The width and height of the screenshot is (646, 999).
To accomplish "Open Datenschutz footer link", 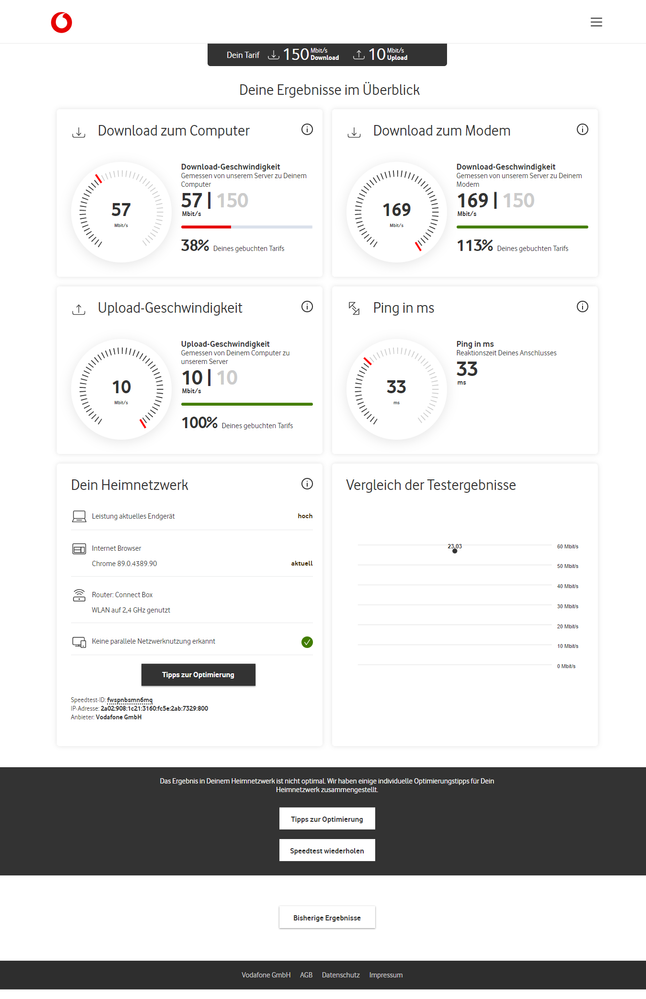I will (x=341, y=975).
